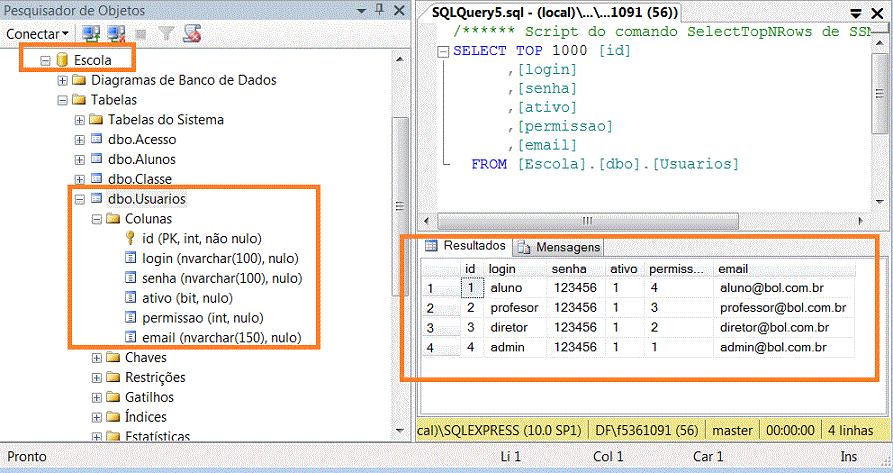Click the '4 linhas' status bar entry

coord(850,431)
